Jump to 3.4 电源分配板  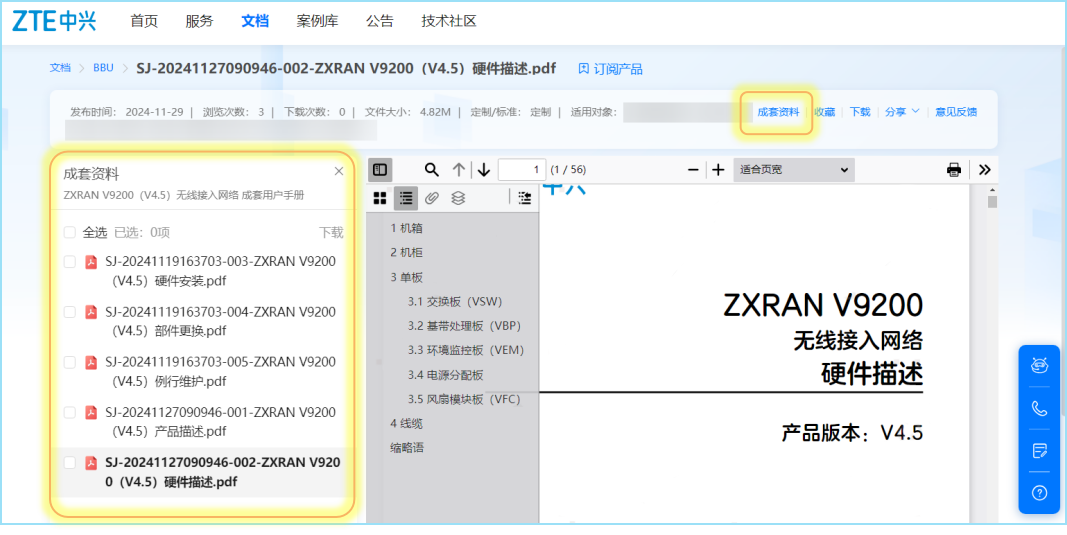click(446, 375)
